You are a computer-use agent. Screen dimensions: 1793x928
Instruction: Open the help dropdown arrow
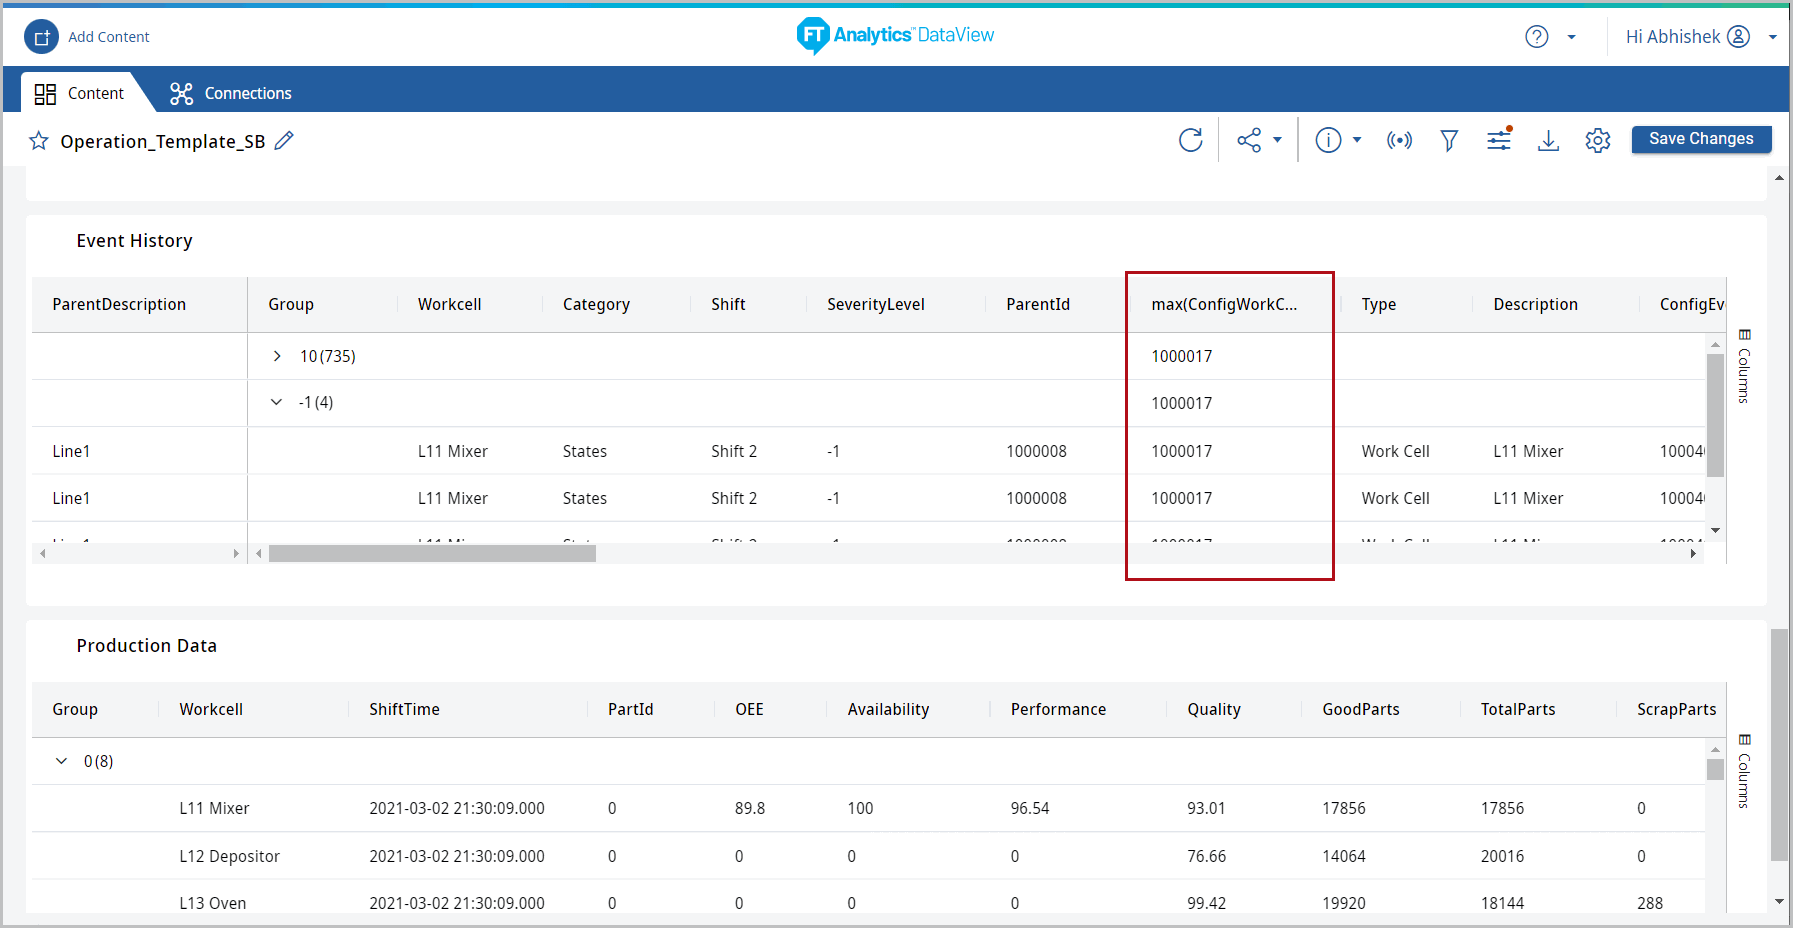[1571, 37]
